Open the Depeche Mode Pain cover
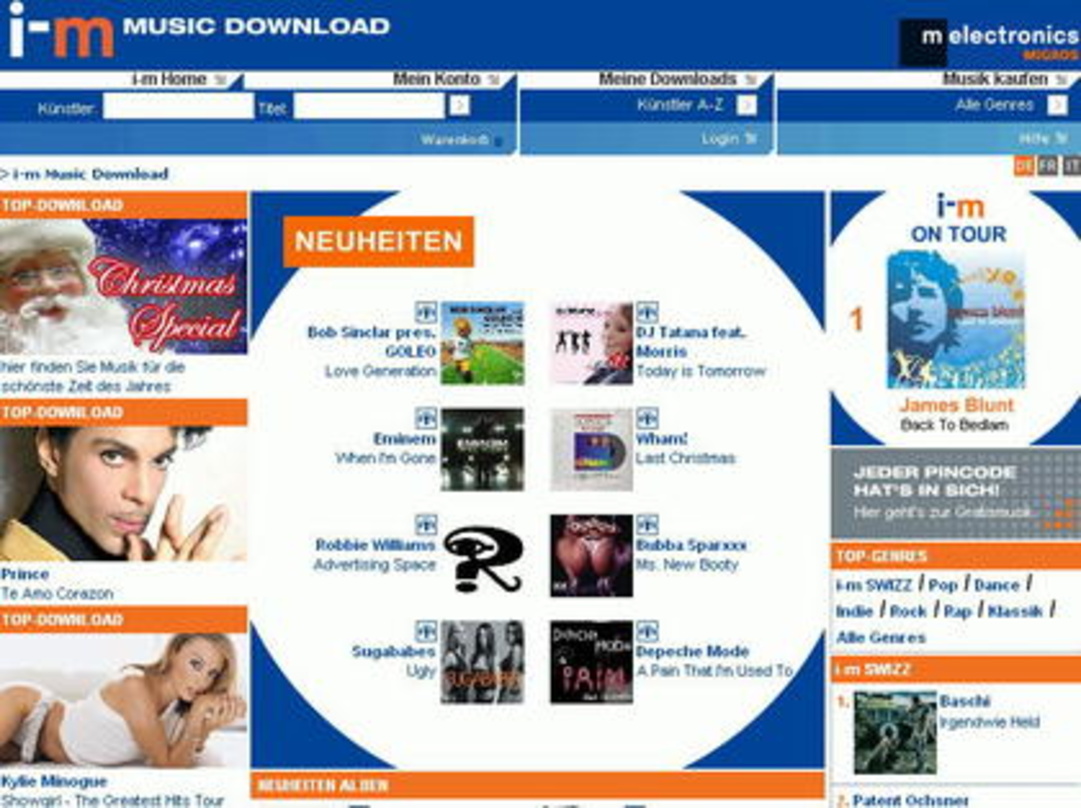Image resolution: width=1081 pixels, height=808 pixels. (x=591, y=663)
